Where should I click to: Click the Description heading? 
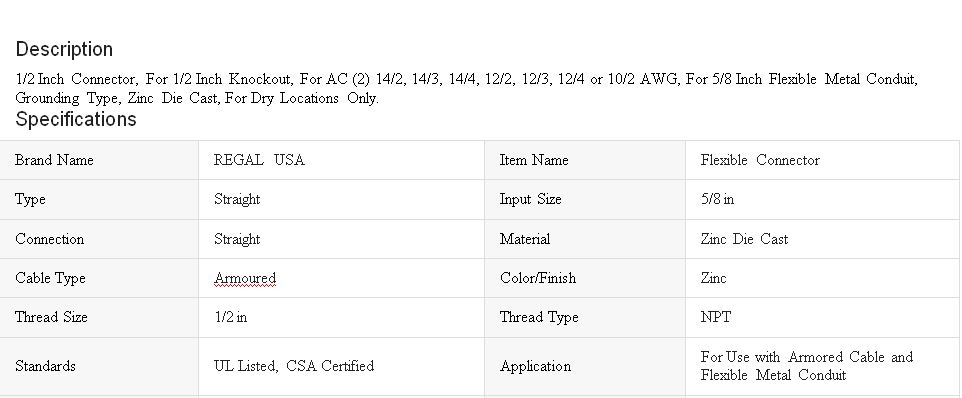(64, 49)
